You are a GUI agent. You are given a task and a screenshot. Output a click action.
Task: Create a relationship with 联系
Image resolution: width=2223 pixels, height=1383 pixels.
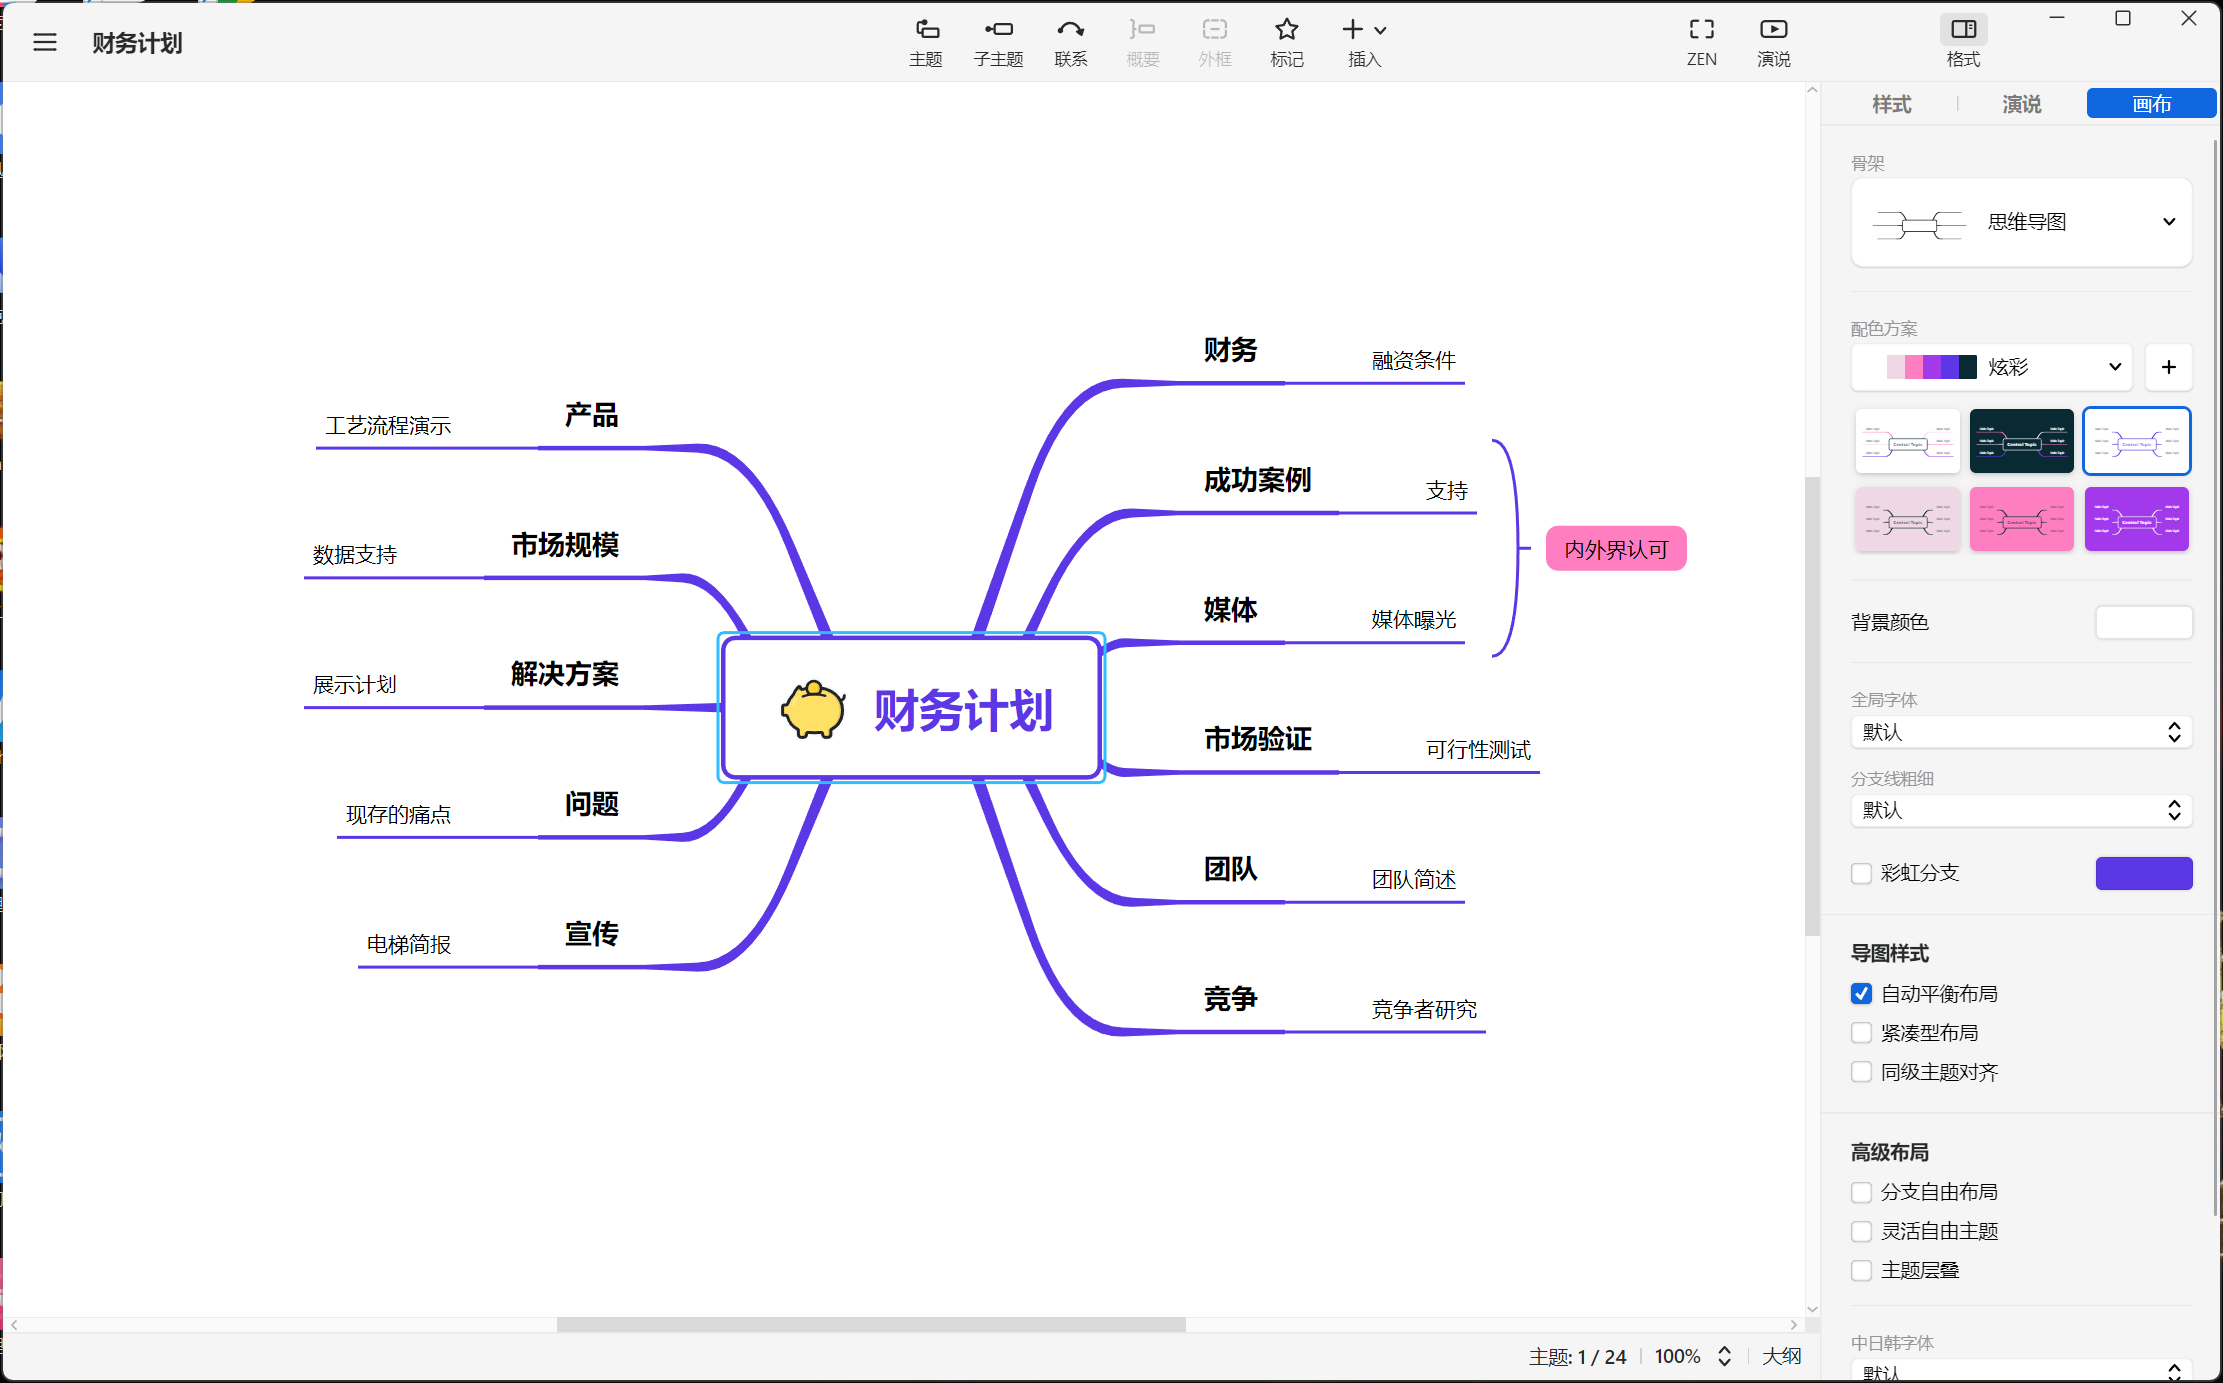coord(1070,43)
